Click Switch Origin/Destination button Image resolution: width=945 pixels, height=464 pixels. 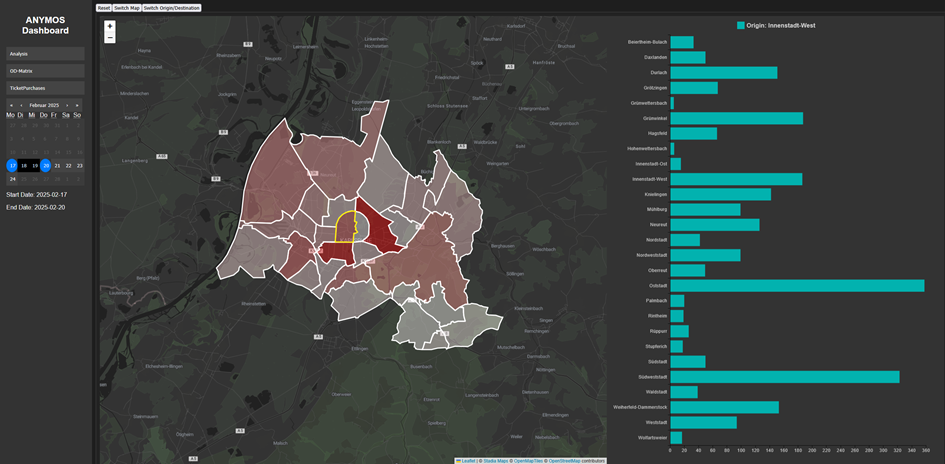tap(172, 8)
